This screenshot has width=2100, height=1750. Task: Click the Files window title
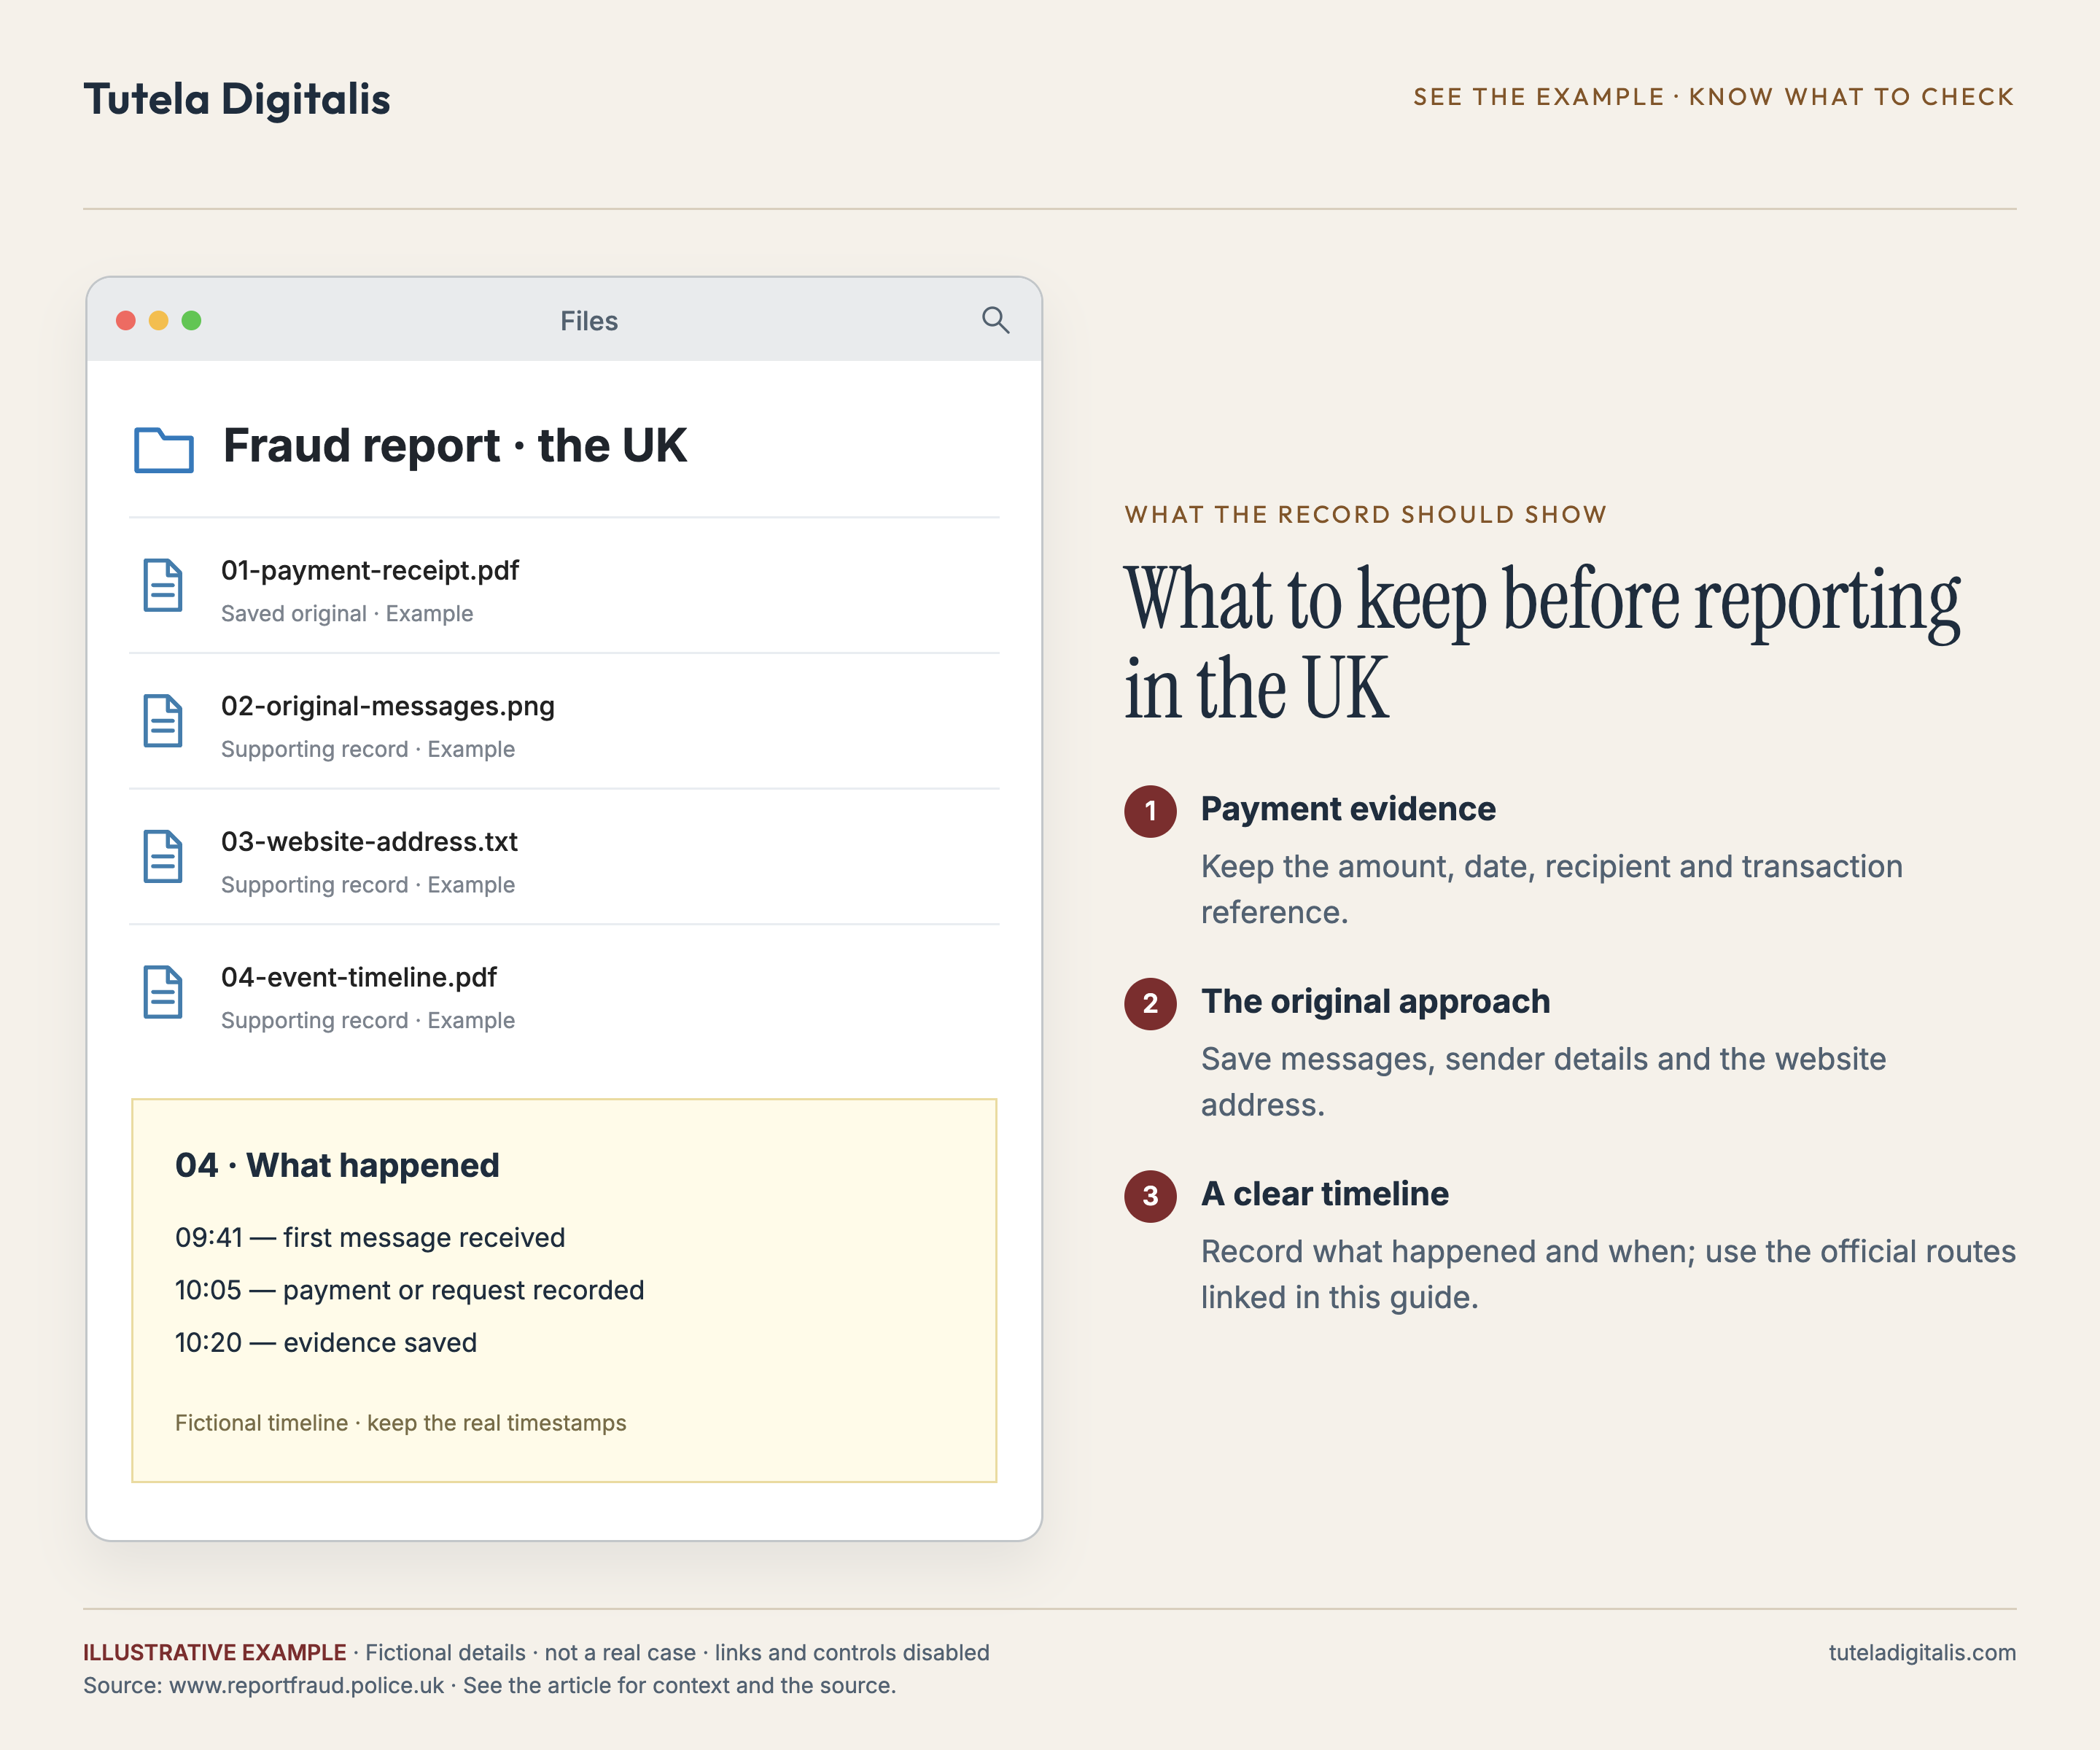pyautogui.click(x=589, y=321)
